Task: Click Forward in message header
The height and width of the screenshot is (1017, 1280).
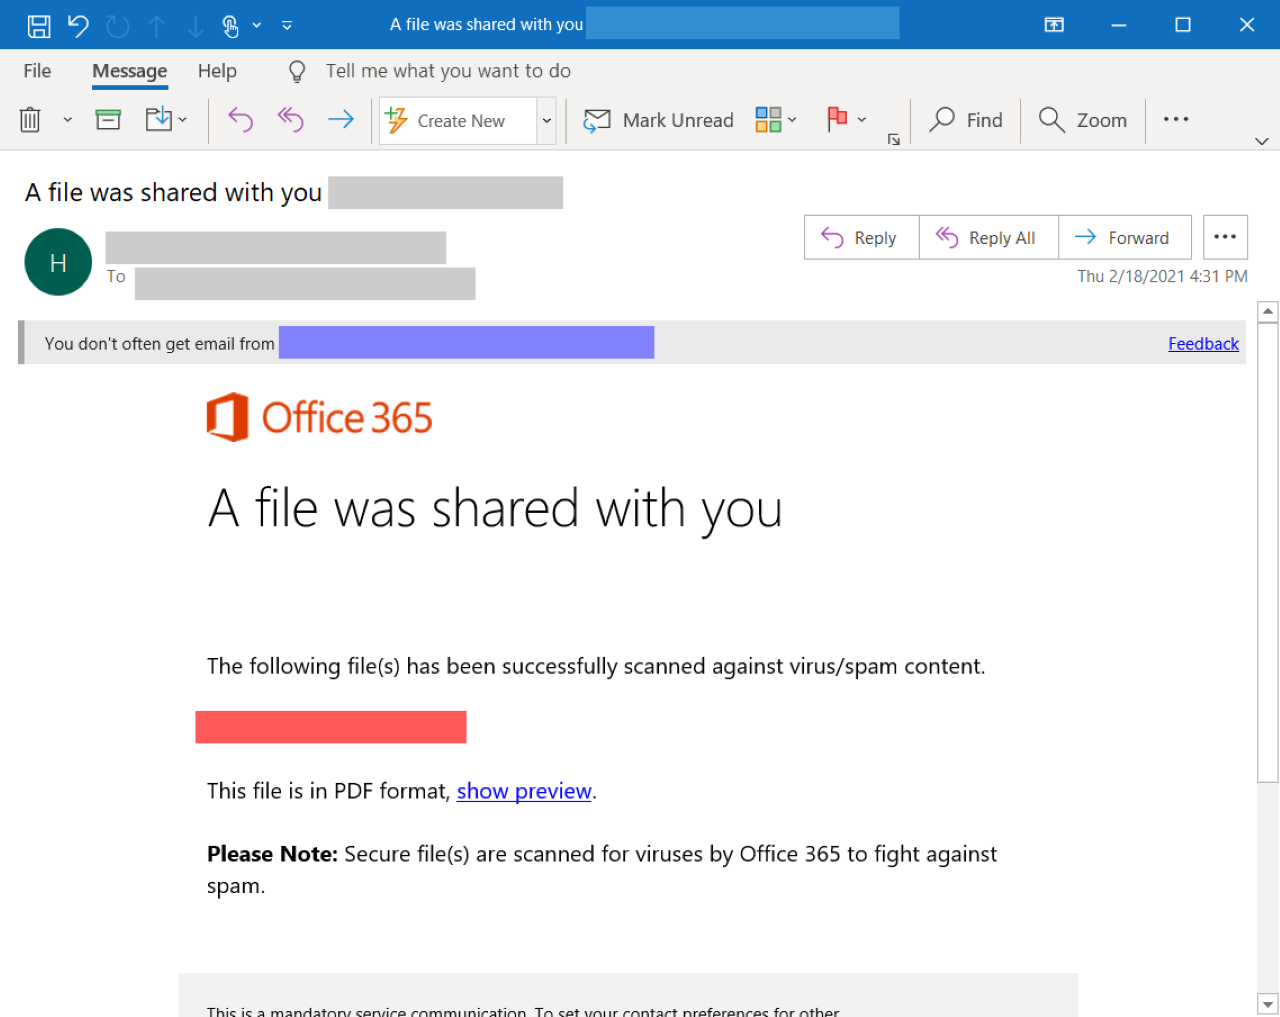Action: coord(1124,238)
